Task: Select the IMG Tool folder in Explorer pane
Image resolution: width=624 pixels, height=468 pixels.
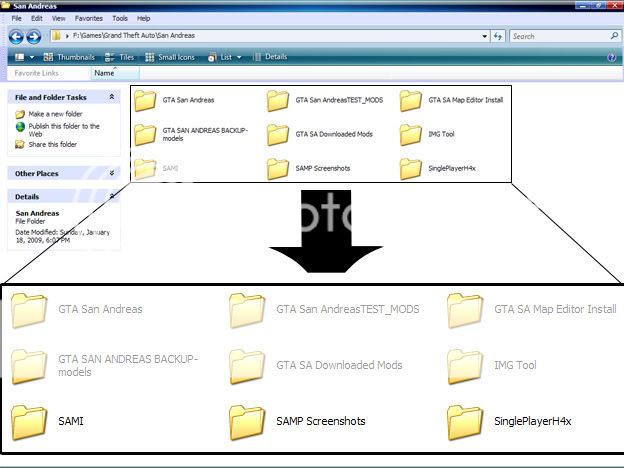Action: point(427,135)
